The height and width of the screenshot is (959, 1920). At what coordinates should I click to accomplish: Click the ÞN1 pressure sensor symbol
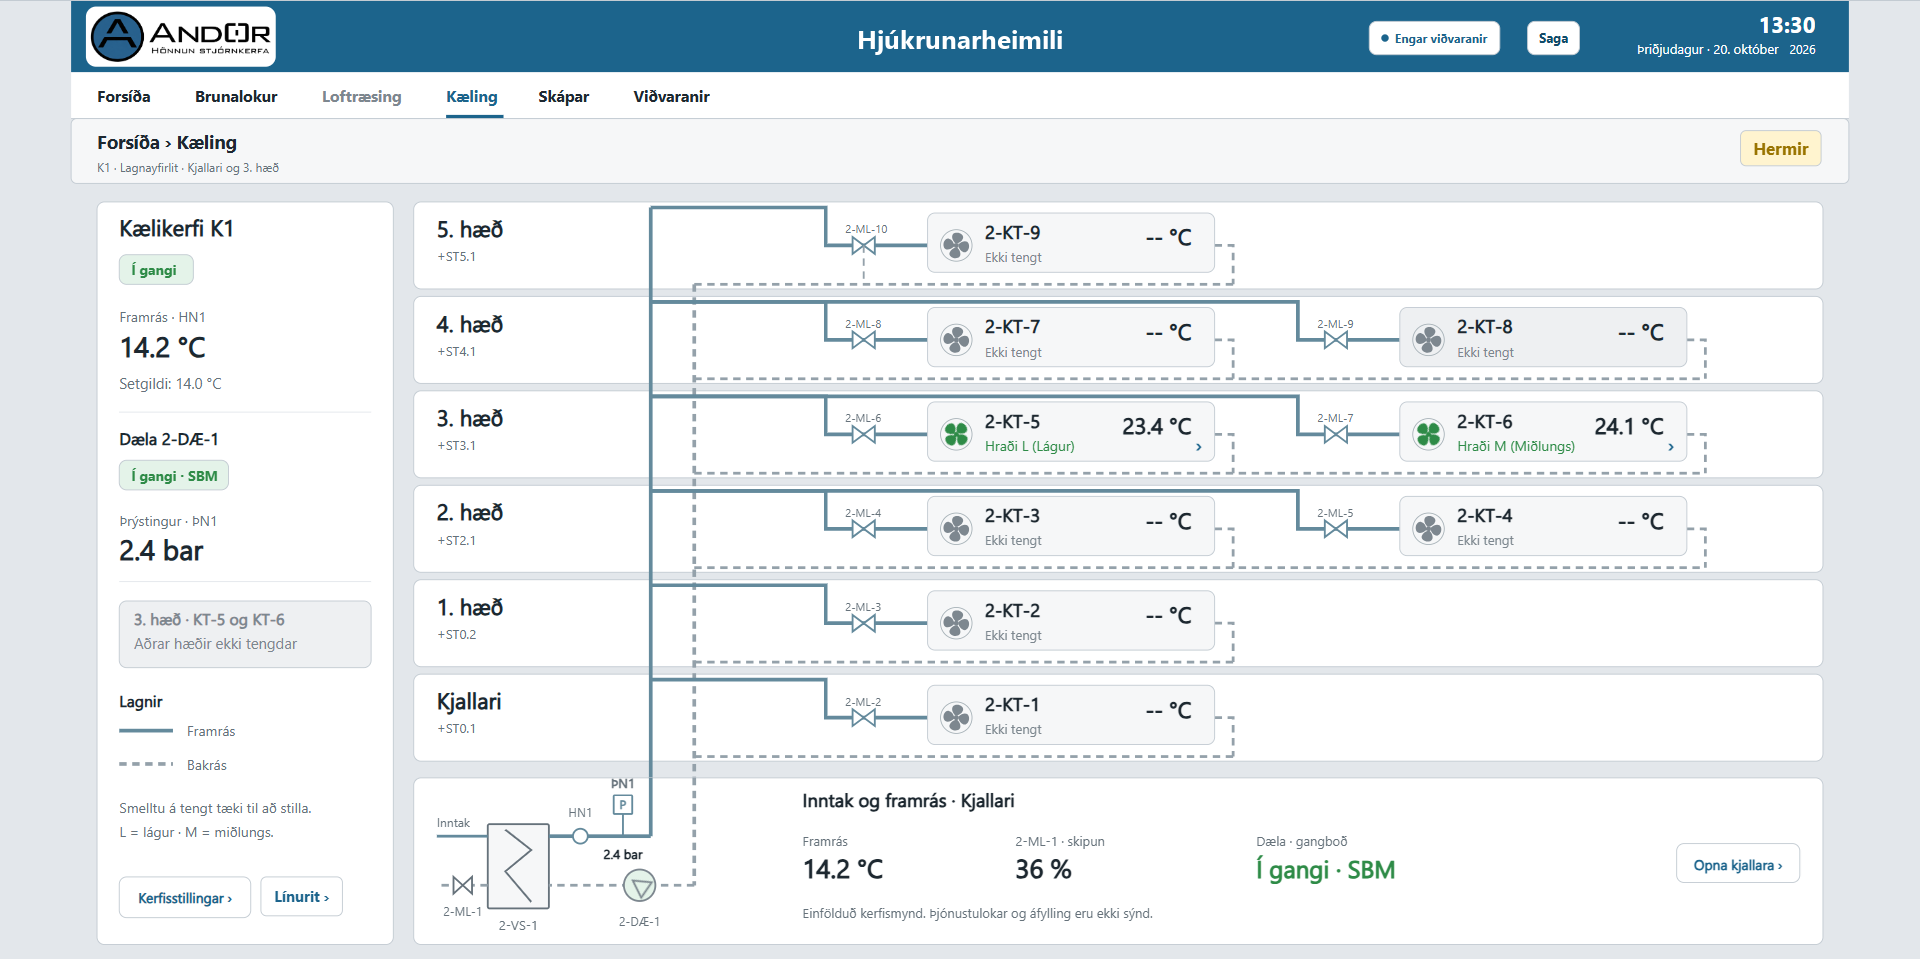[623, 804]
